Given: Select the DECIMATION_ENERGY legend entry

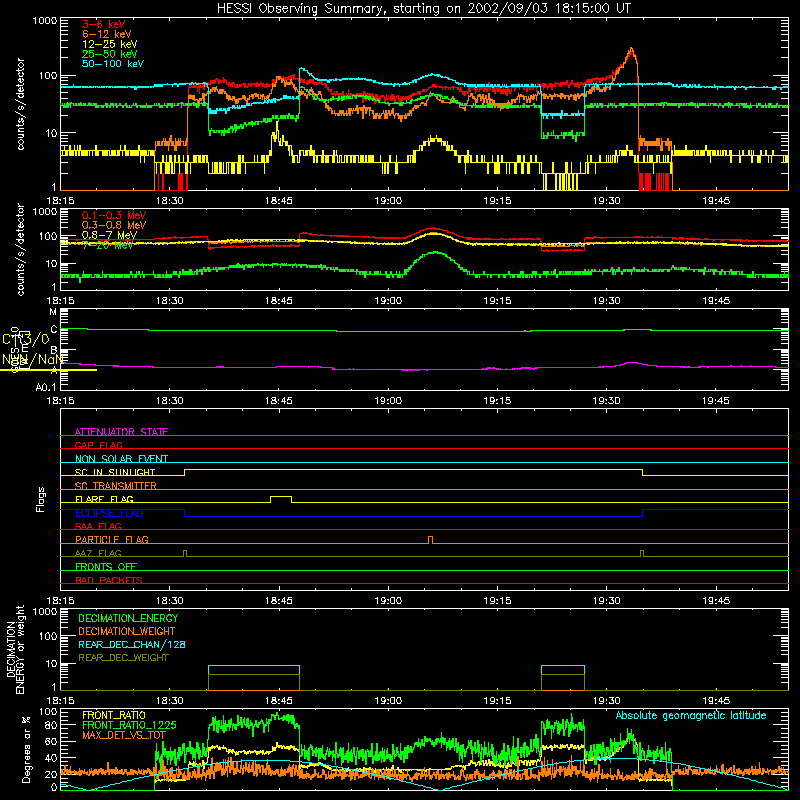Looking at the screenshot, I should pos(128,618).
